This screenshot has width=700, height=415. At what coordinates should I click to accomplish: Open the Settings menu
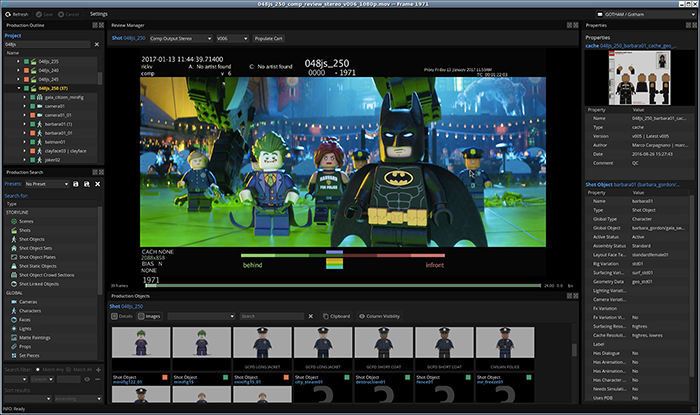(x=99, y=14)
